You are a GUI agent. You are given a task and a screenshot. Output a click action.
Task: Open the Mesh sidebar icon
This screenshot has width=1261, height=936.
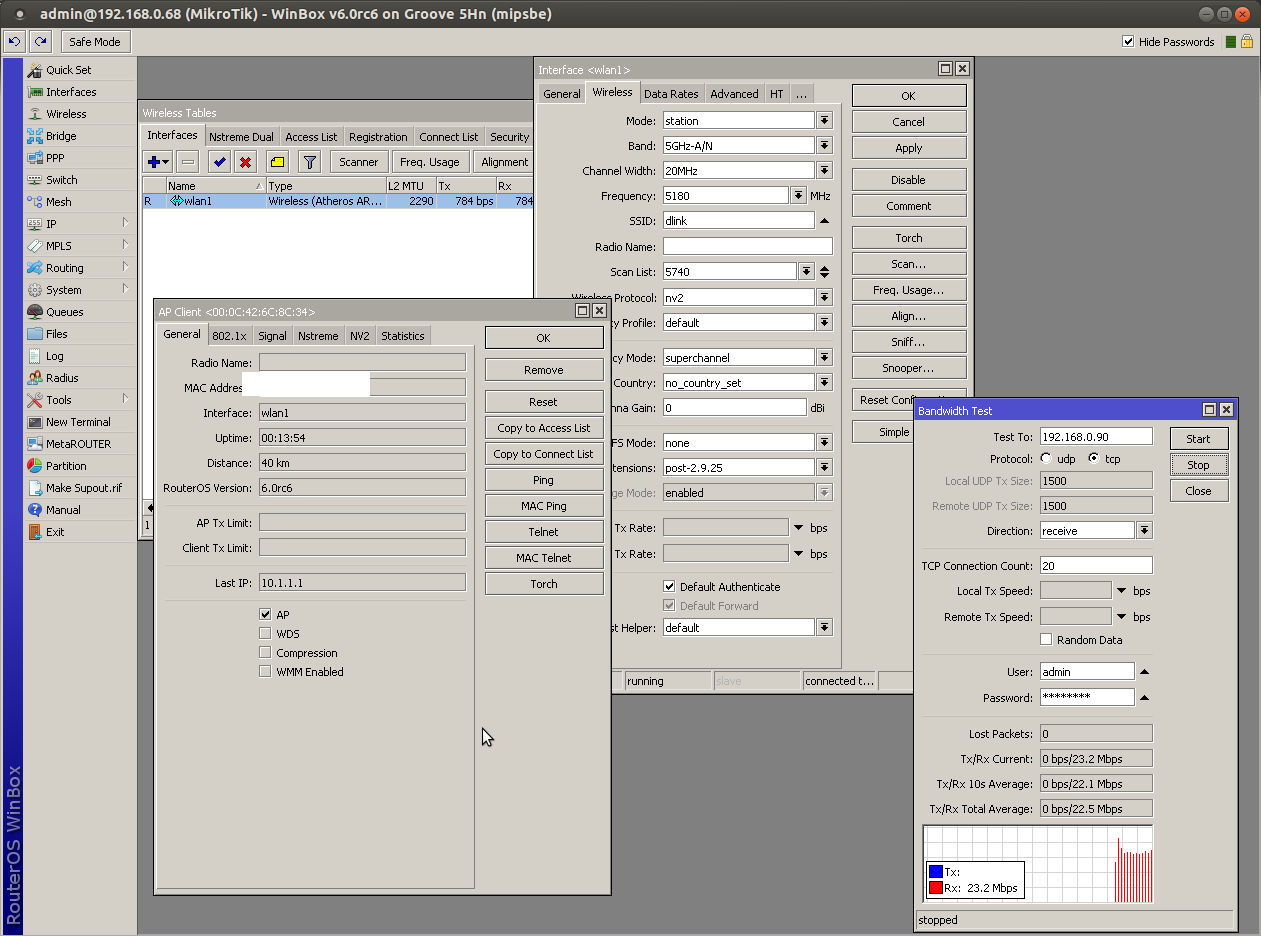click(x=35, y=202)
